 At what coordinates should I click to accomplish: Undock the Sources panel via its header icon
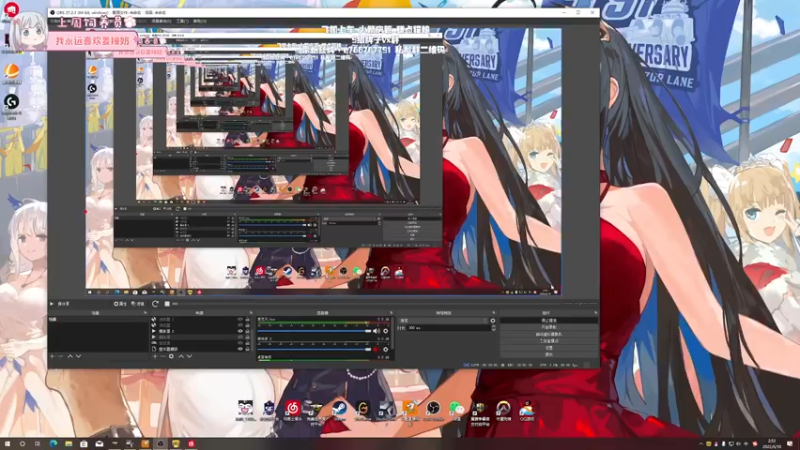point(251,313)
